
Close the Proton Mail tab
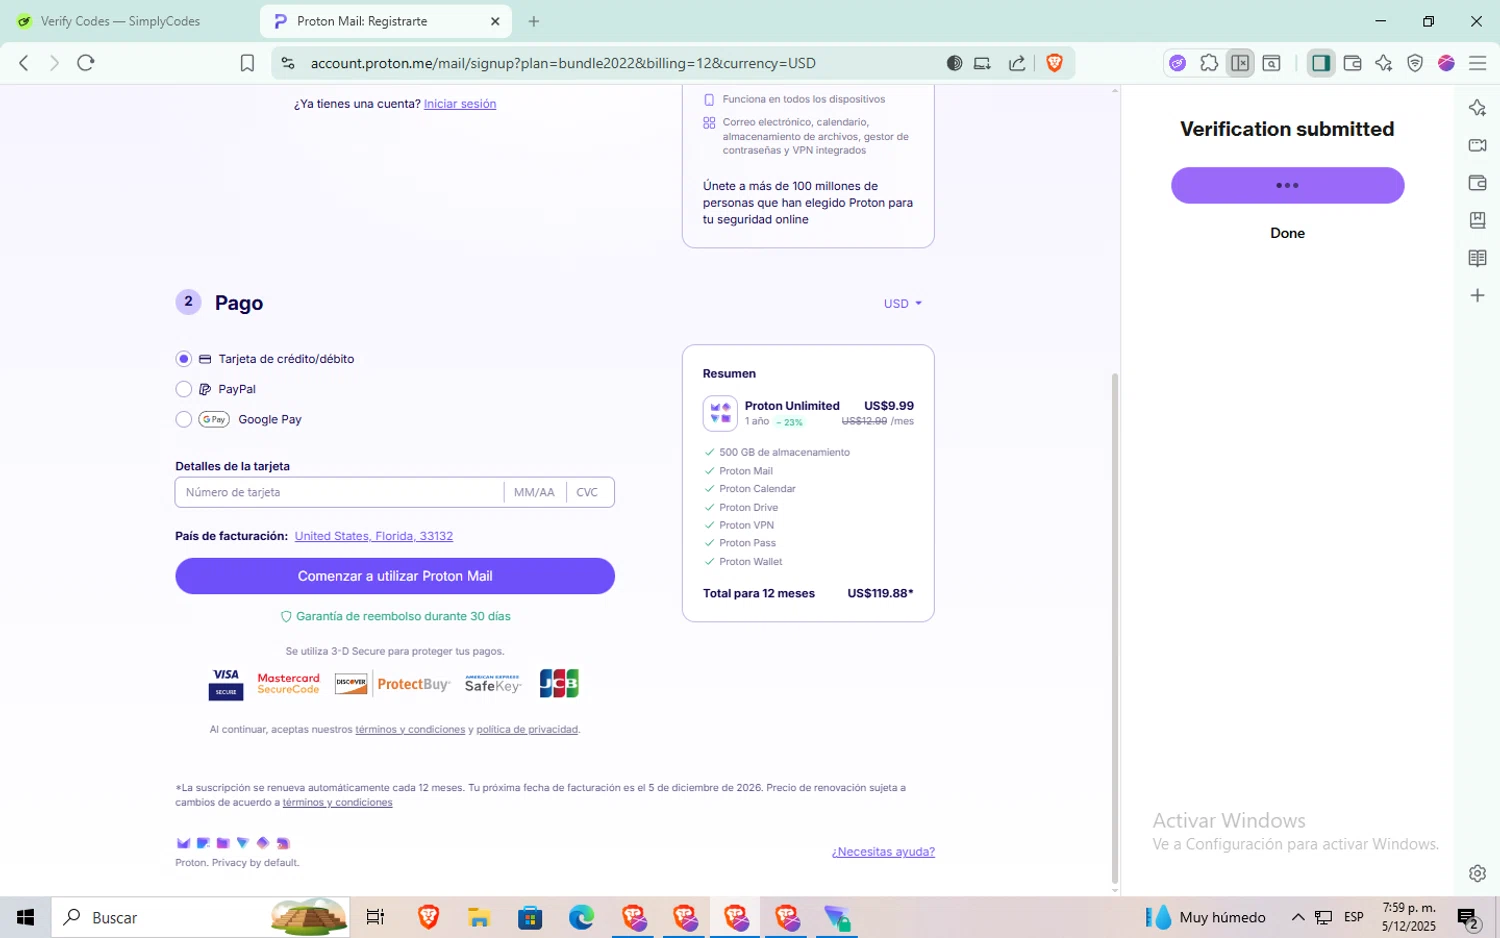coord(495,21)
